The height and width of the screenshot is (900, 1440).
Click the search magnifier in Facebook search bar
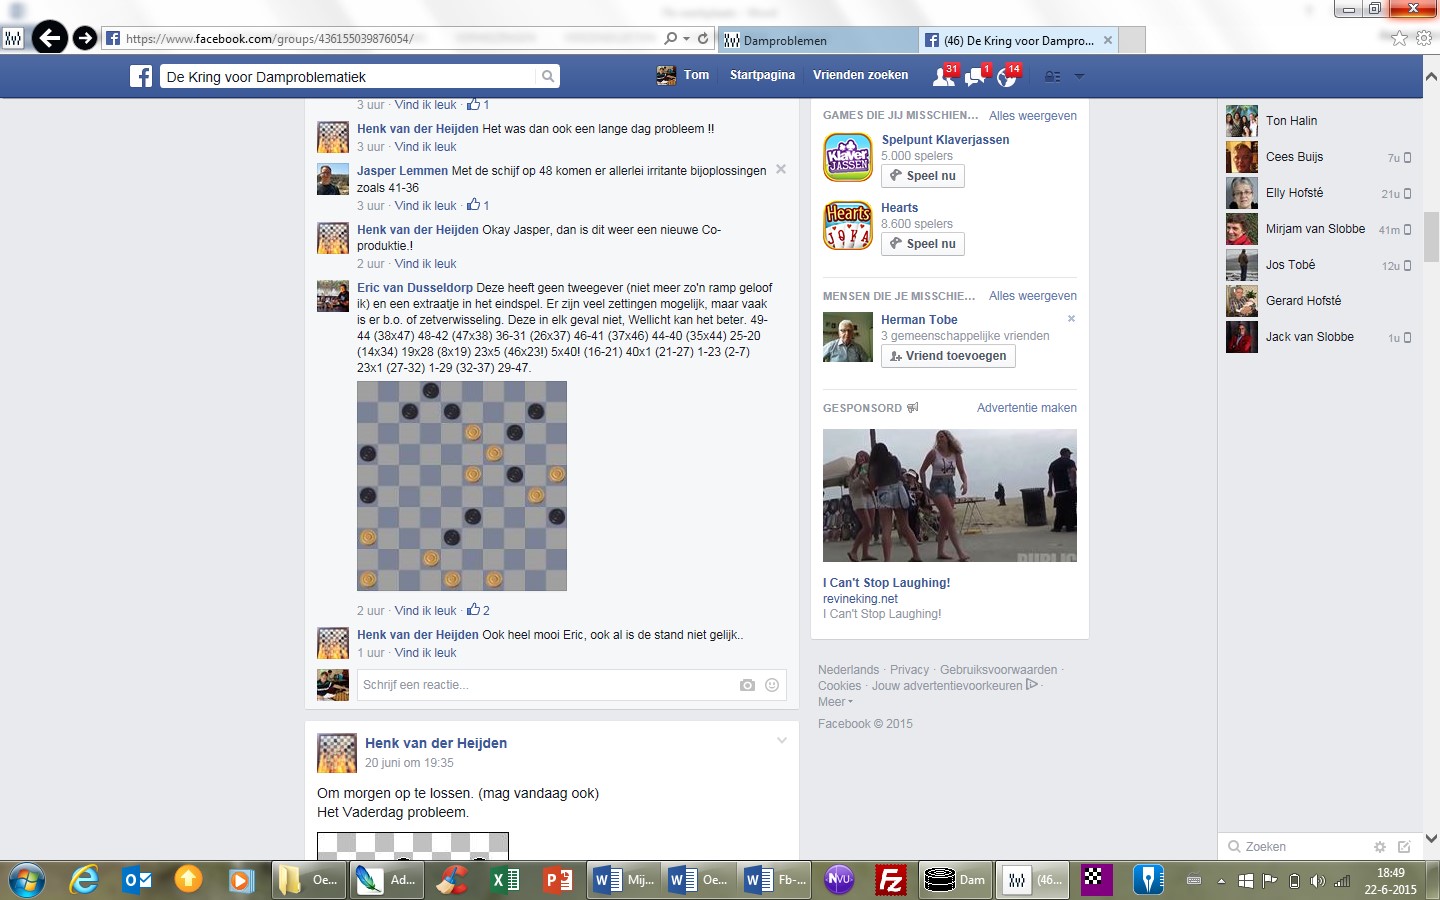point(547,77)
